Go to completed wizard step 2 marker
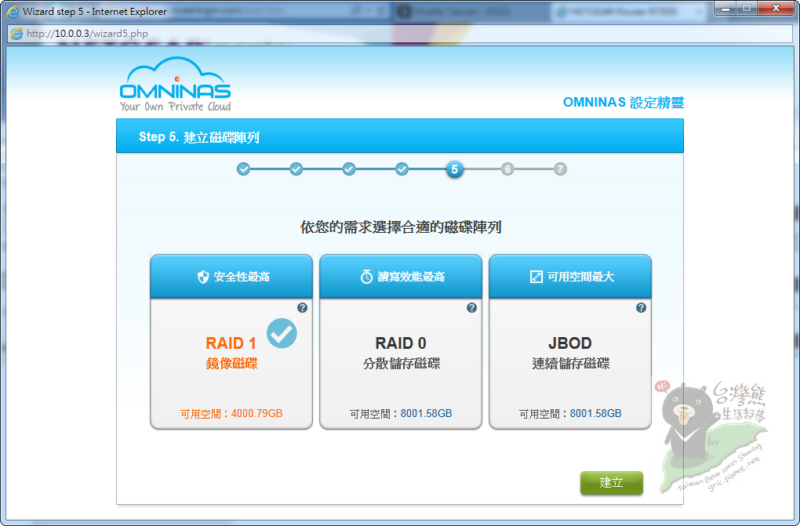Viewport: 800px width, 526px height. tap(296, 169)
